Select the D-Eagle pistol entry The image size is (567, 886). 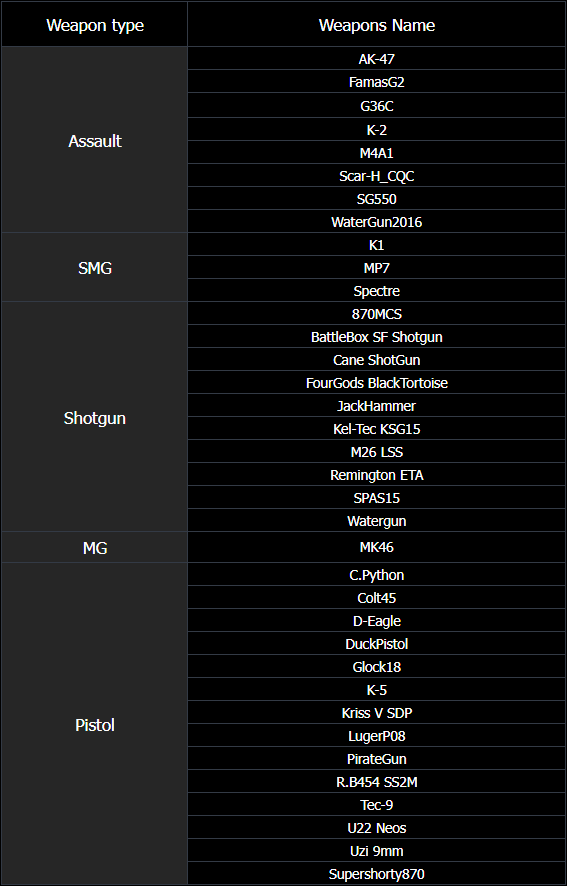click(376, 620)
